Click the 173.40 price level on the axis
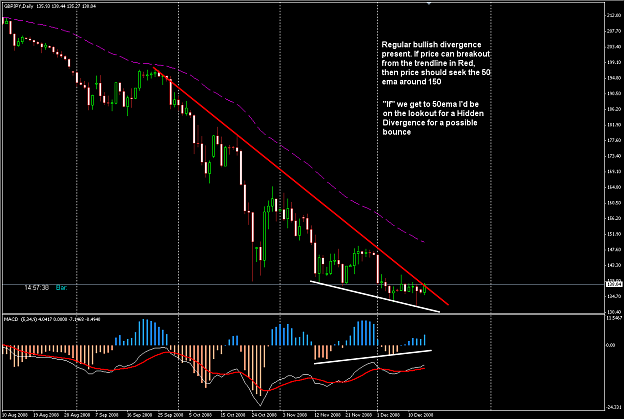This screenshot has width=625, height=420. (x=614, y=156)
